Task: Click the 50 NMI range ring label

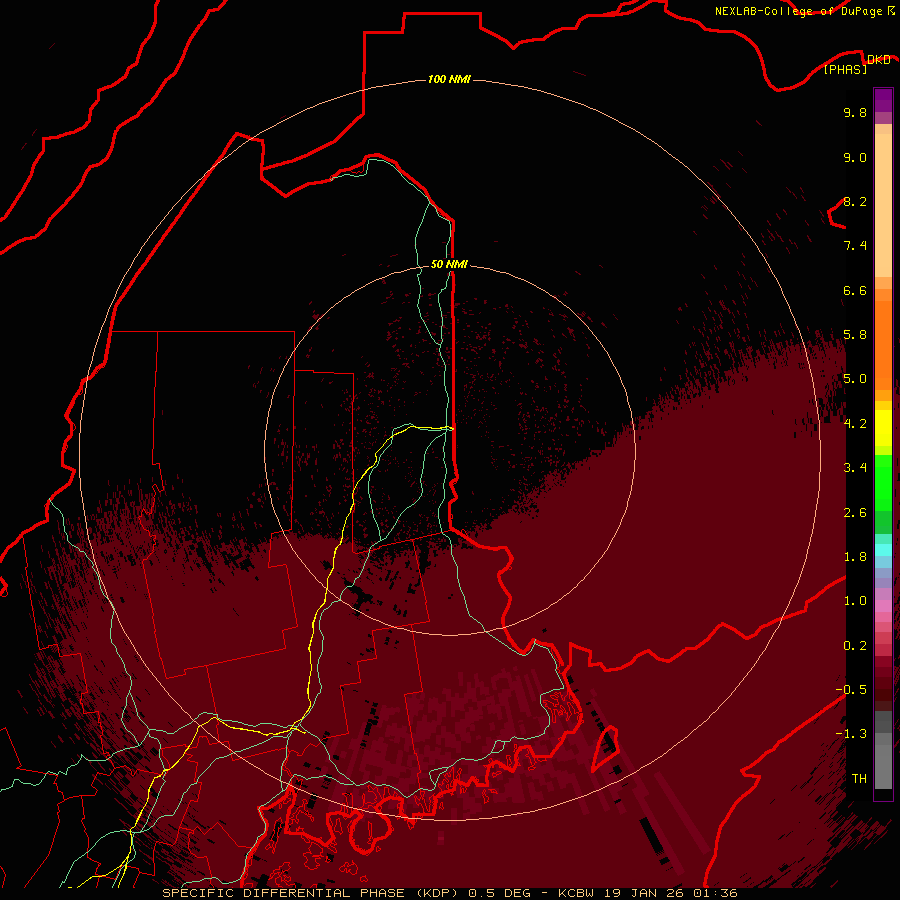Action: 449,264
